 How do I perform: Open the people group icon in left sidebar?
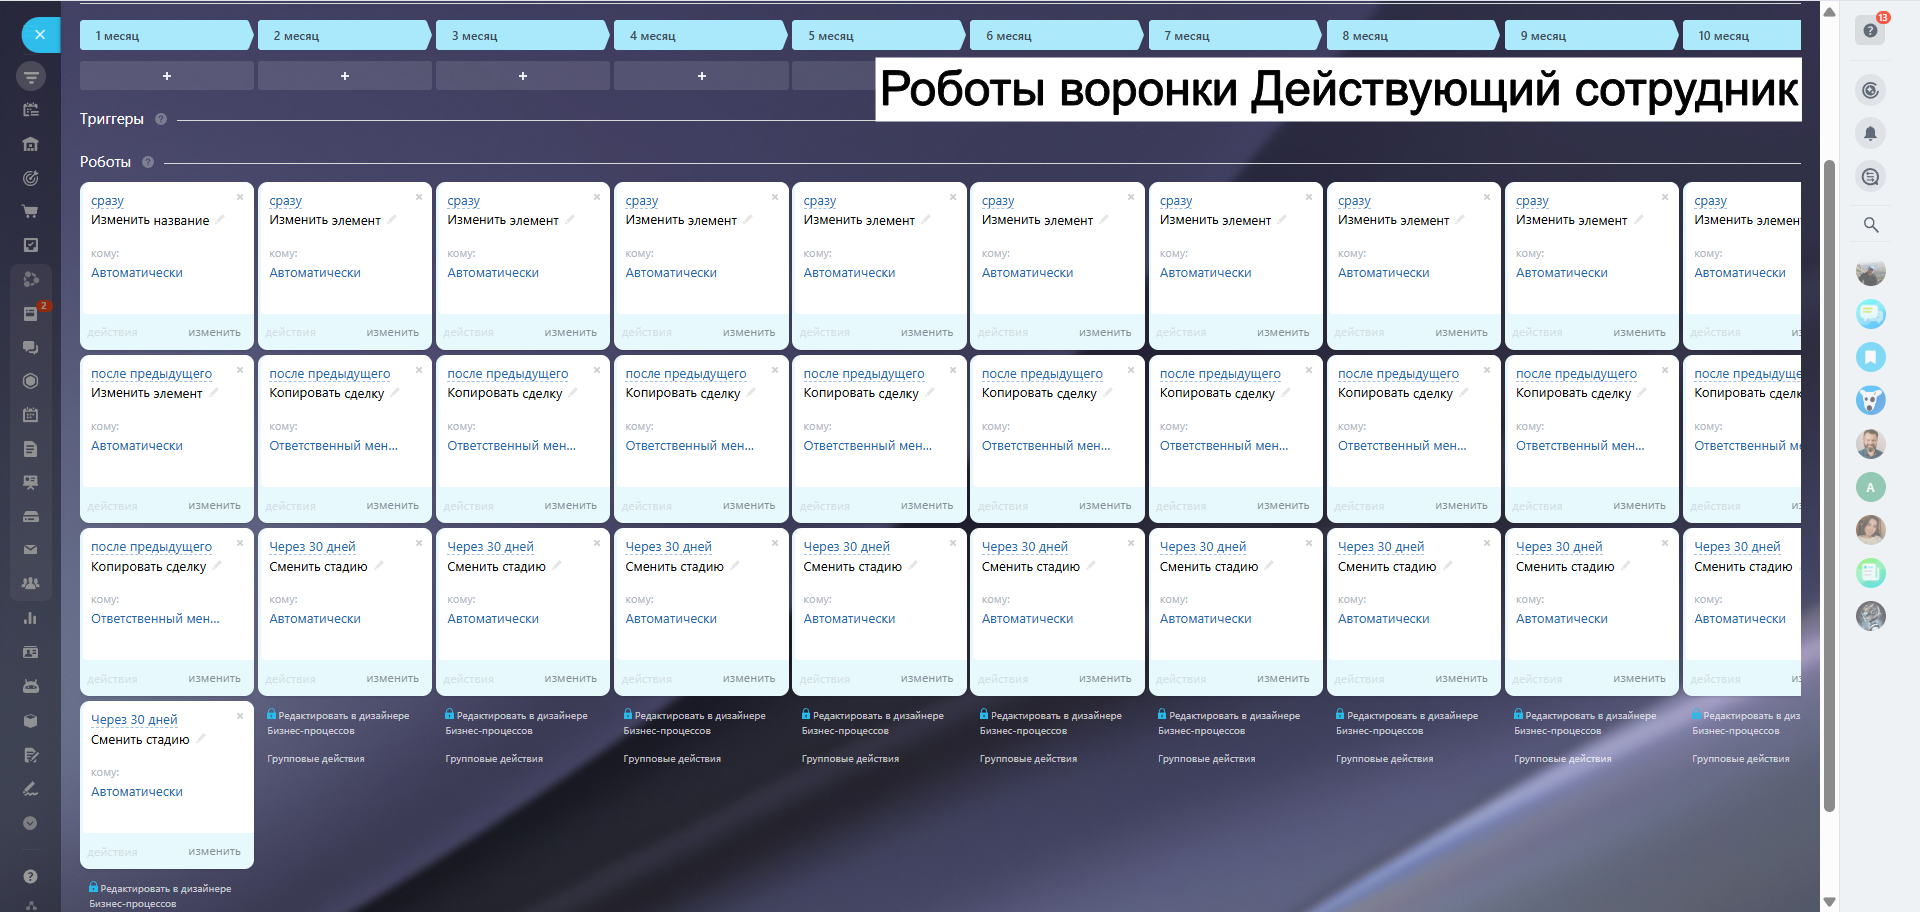point(31,583)
